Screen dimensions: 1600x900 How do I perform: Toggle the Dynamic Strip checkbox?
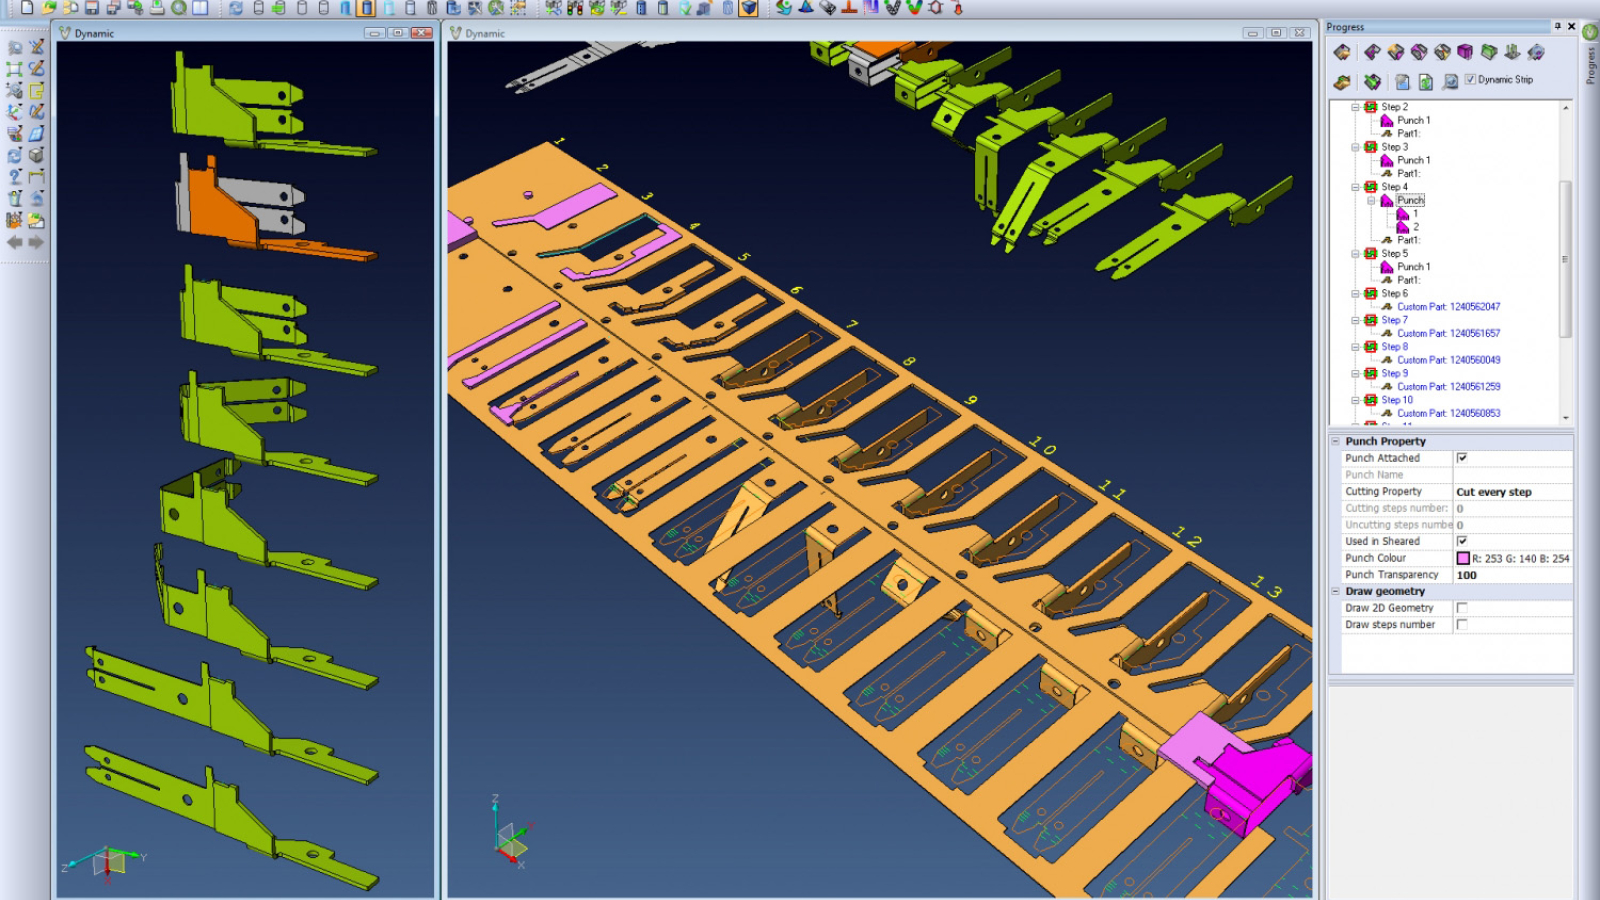(x=1470, y=80)
